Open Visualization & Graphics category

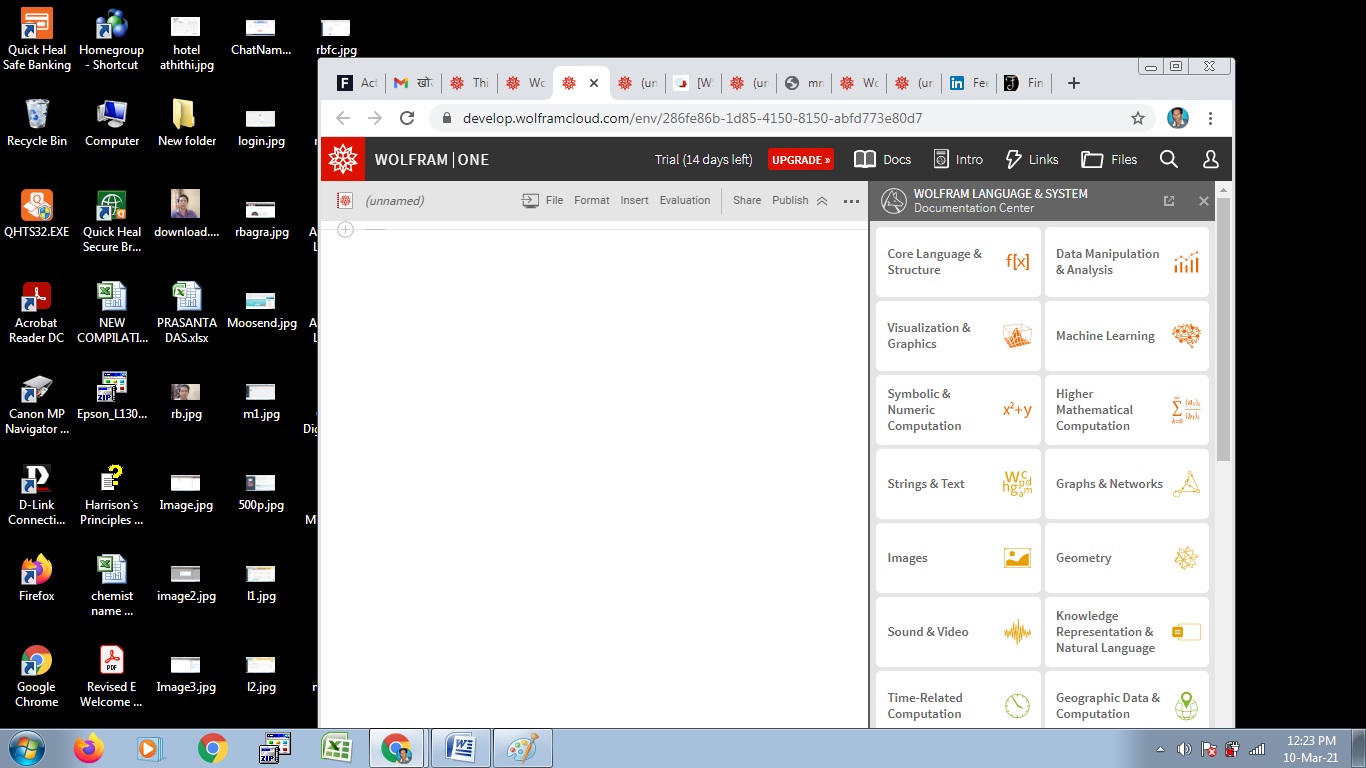958,336
